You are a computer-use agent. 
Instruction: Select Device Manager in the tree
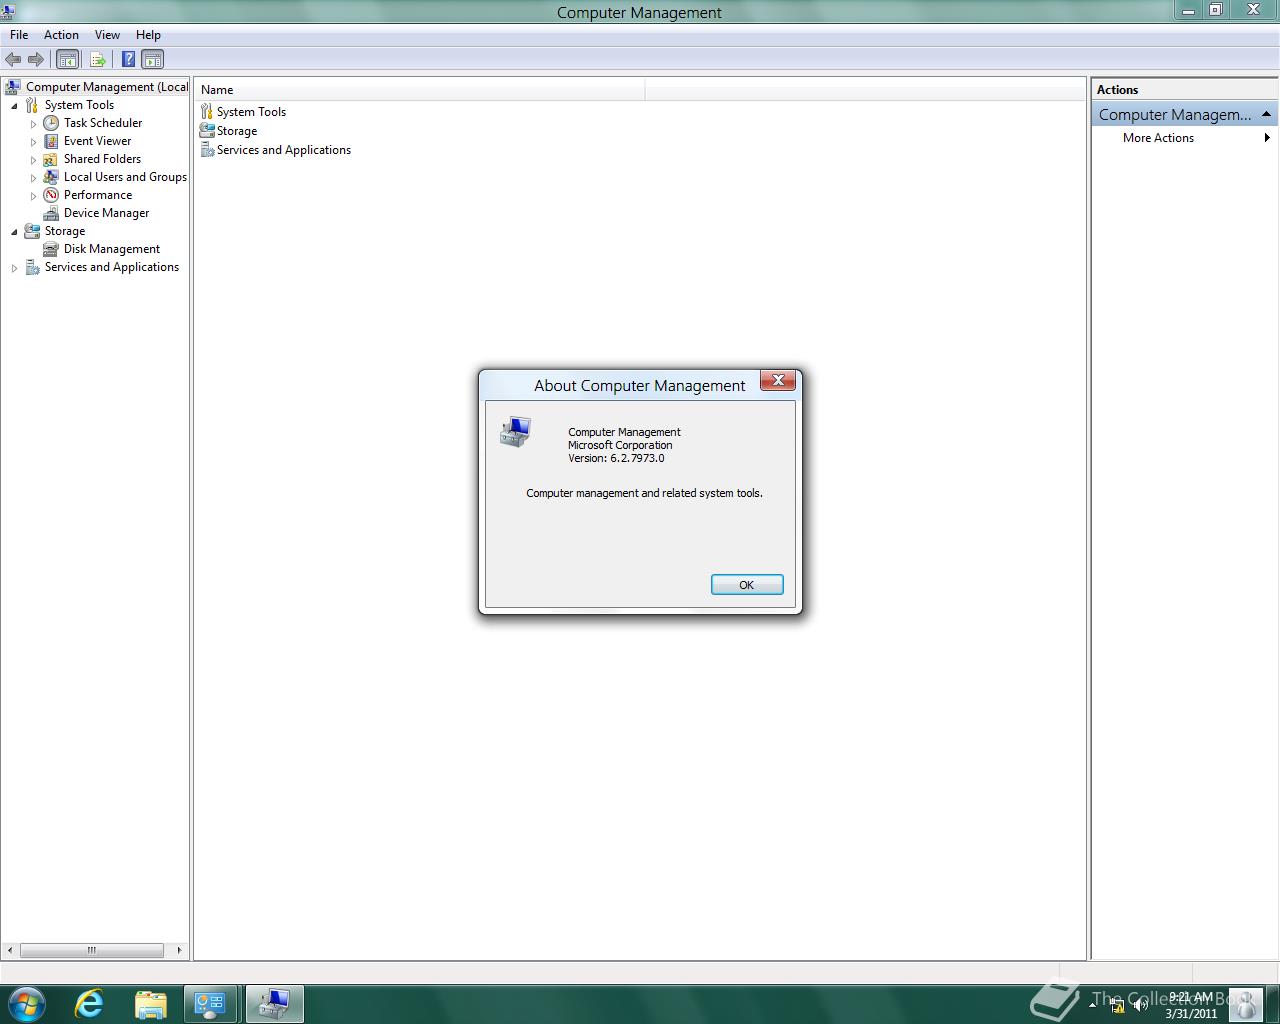[106, 213]
